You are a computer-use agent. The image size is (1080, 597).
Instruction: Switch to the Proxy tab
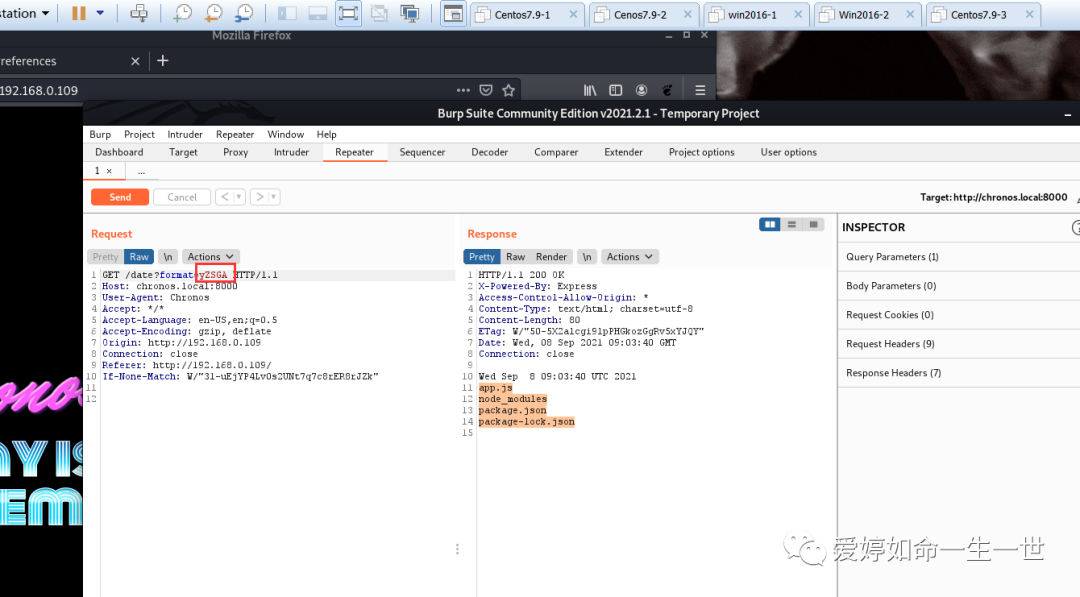pos(236,152)
